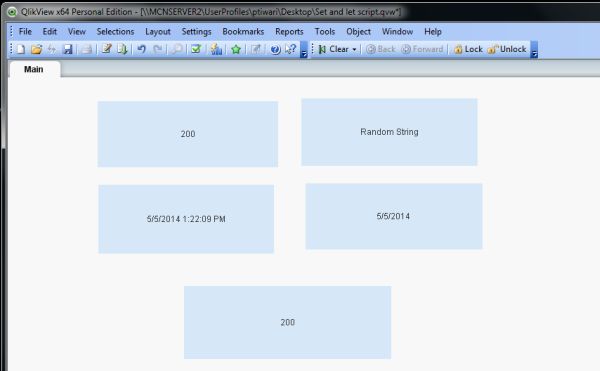Open the Clear dropdown arrow
The height and width of the screenshot is (371, 600).
tap(354, 49)
